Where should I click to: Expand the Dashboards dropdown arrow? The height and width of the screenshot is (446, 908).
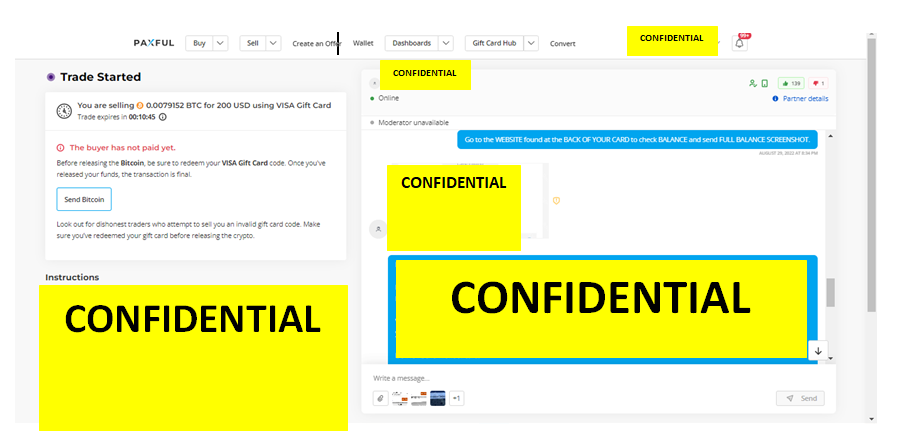[x=445, y=43]
